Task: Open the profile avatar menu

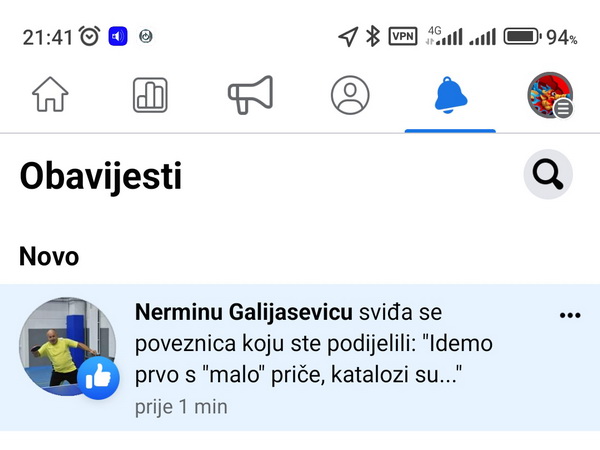Action: click(549, 96)
